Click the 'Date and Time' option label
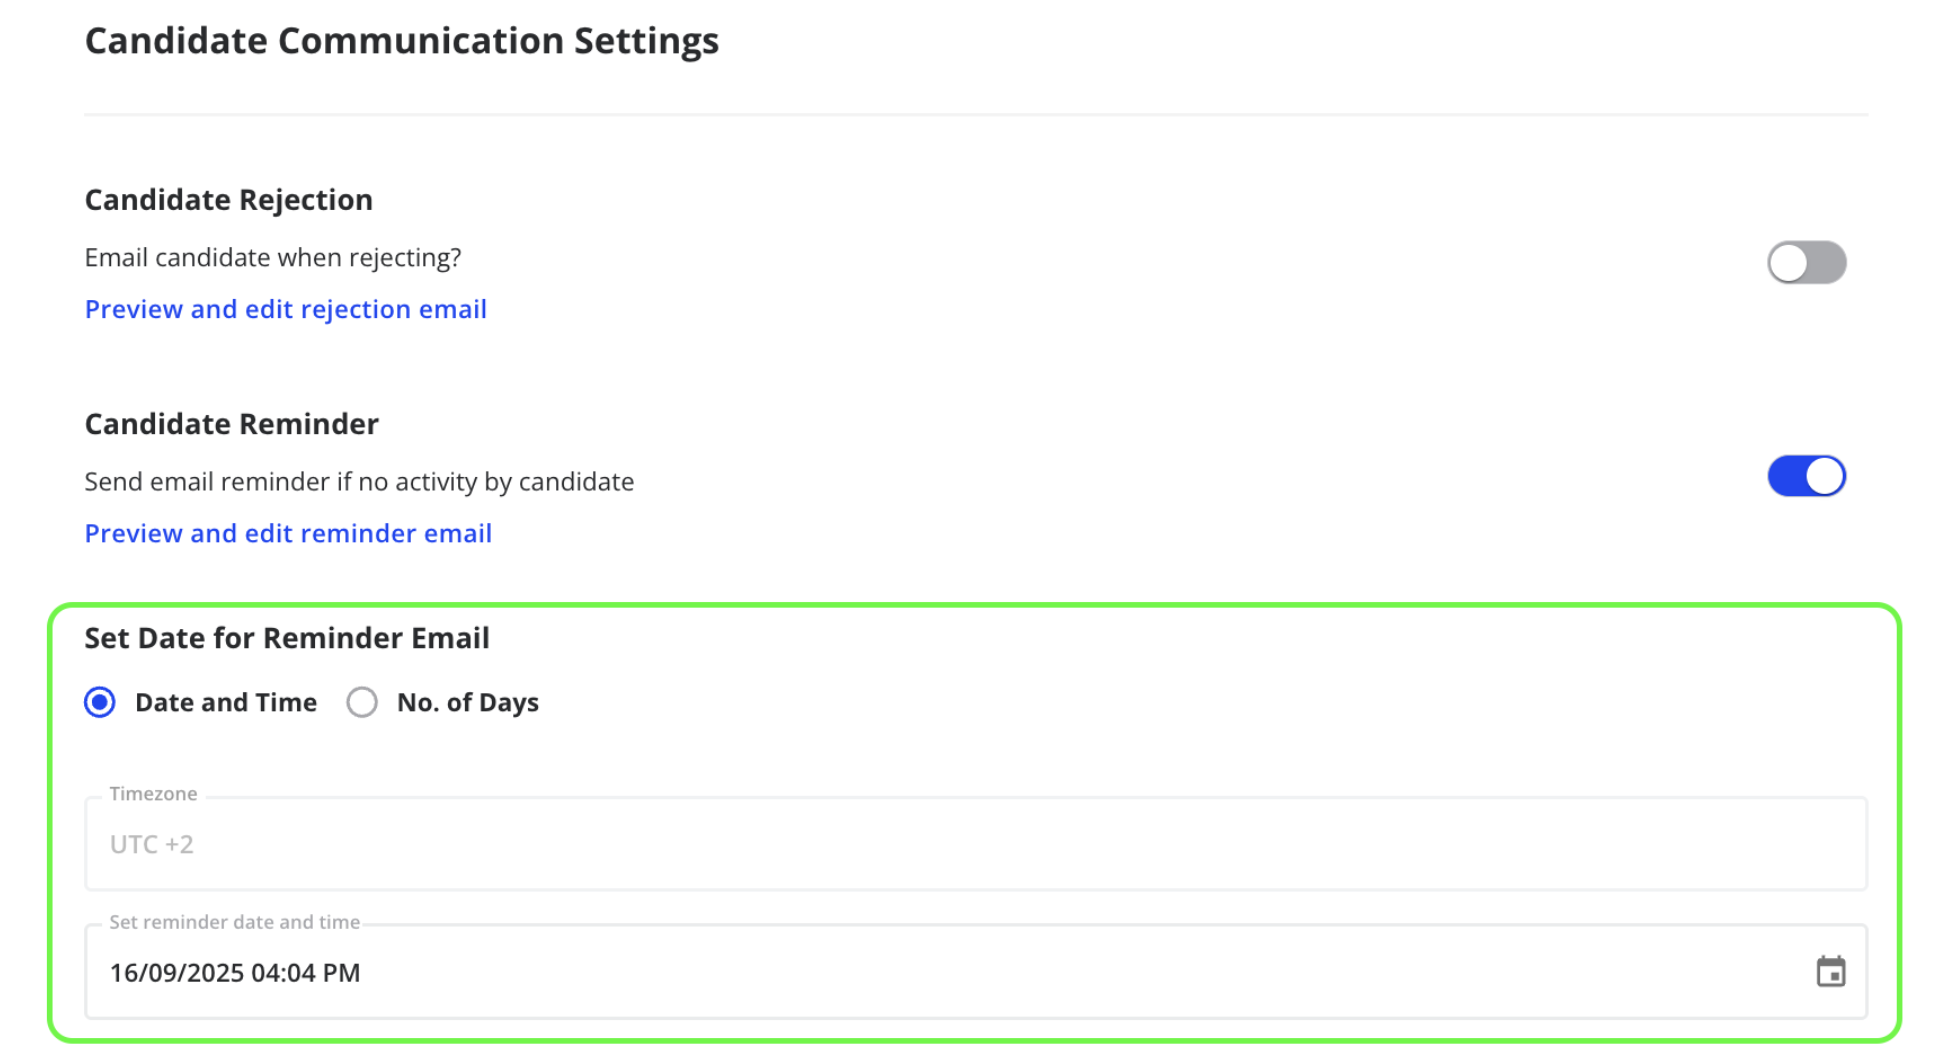 (x=226, y=702)
